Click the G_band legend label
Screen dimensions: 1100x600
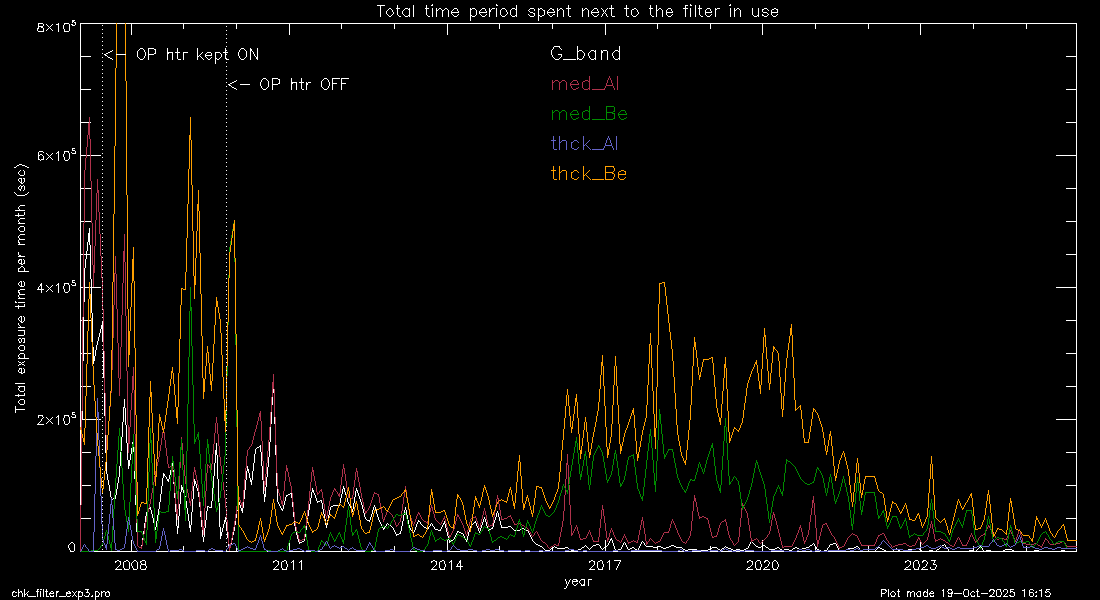(585, 54)
